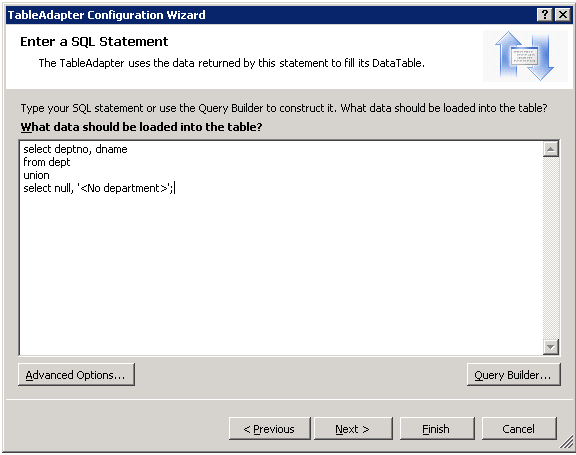Open the Advanced Options dialog
Viewport: 576px width, 455px height.
76,375
